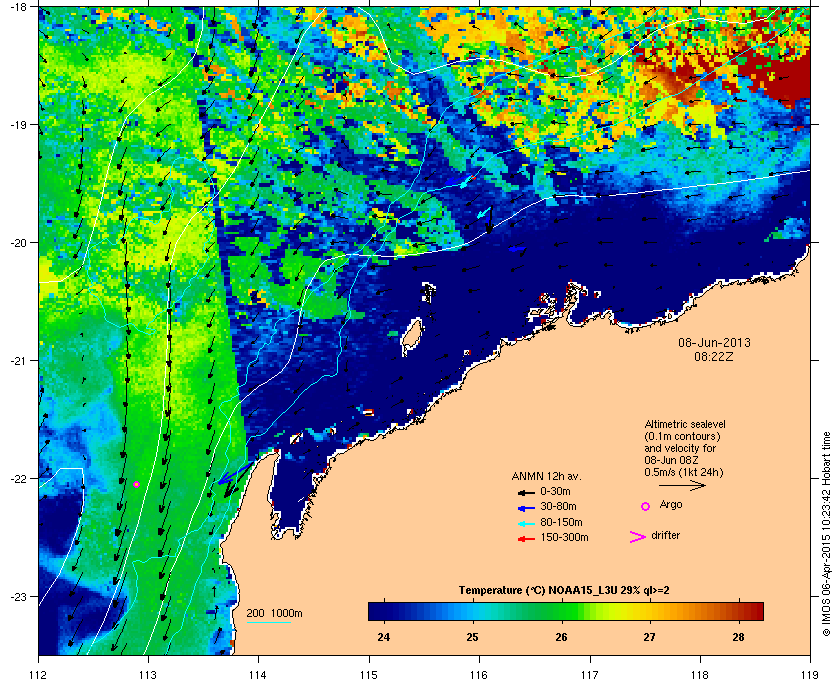The width and height of the screenshot is (840, 680).
Task: Click the latitude axis label -18
Action: tap(21, 7)
